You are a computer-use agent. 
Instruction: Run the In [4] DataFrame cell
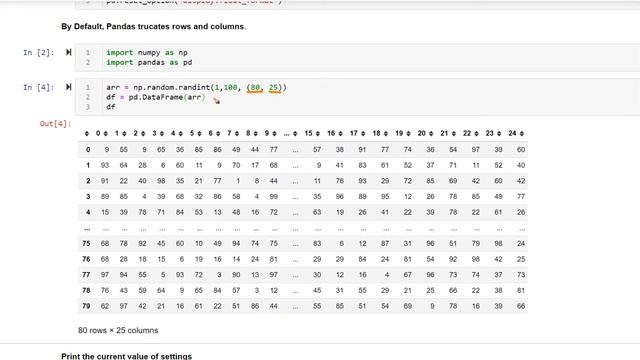coord(69,87)
